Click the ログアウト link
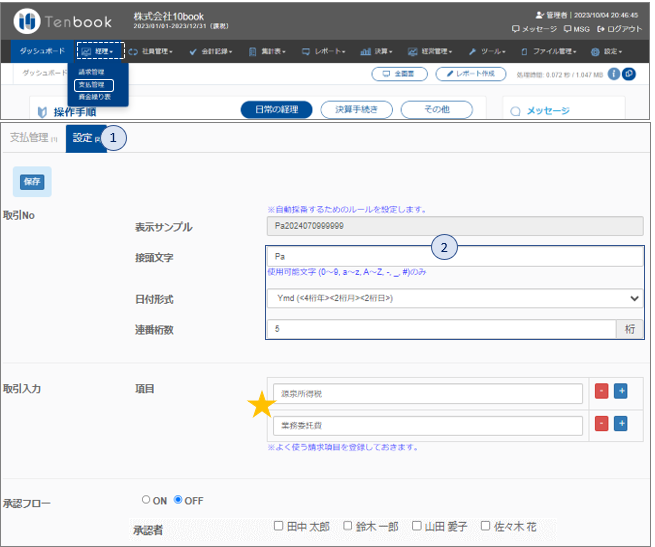655x547 pixels. tap(619, 29)
